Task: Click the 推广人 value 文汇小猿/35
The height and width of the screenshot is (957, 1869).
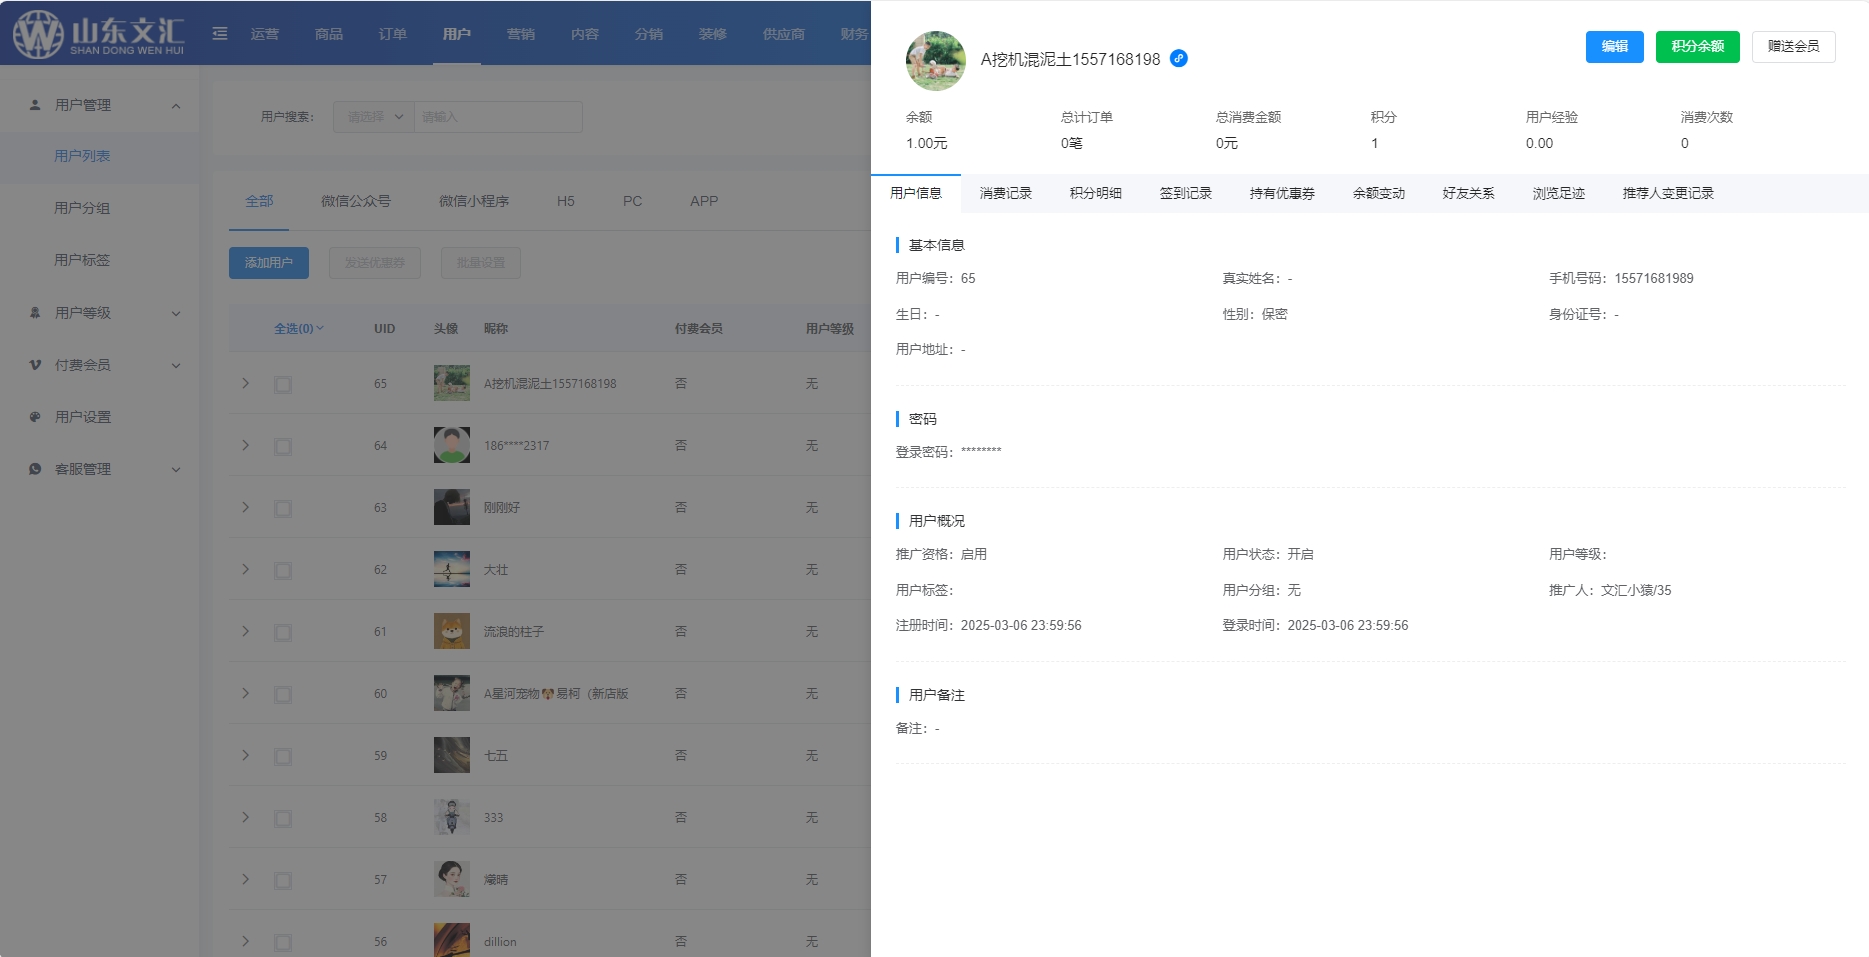Action: [x=1636, y=590]
